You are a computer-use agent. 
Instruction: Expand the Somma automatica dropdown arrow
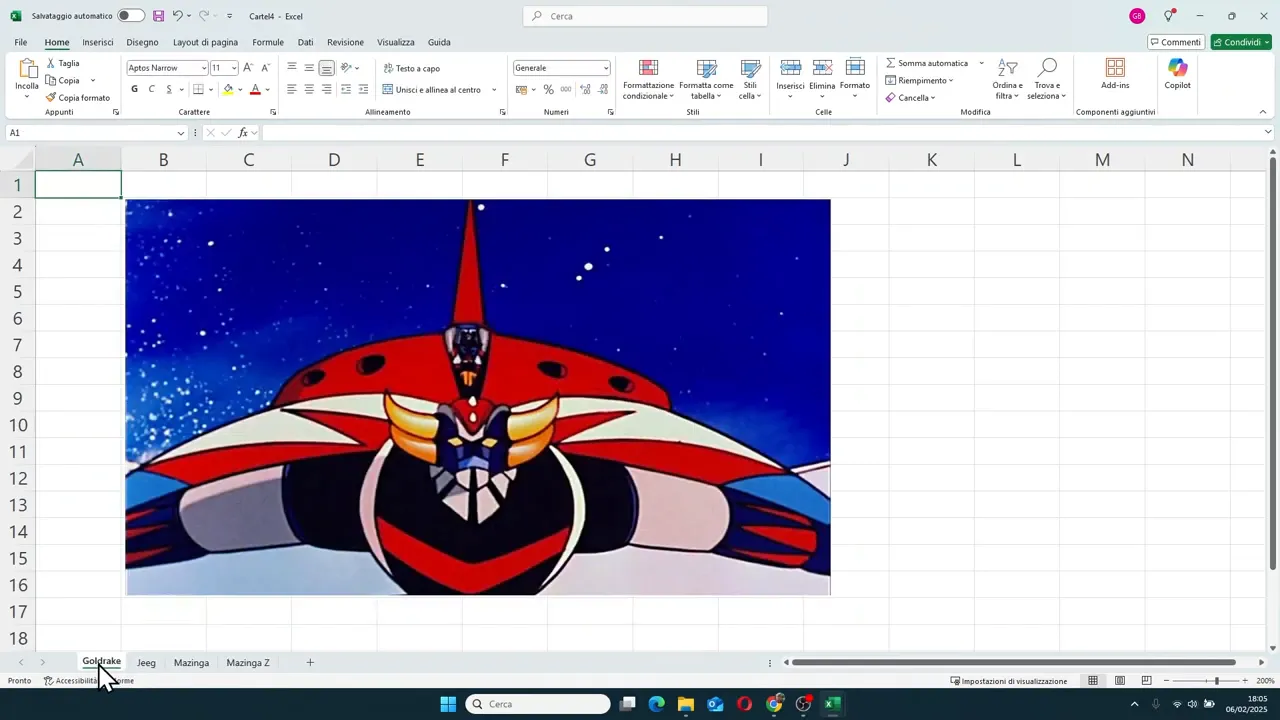[x=981, y=63]
